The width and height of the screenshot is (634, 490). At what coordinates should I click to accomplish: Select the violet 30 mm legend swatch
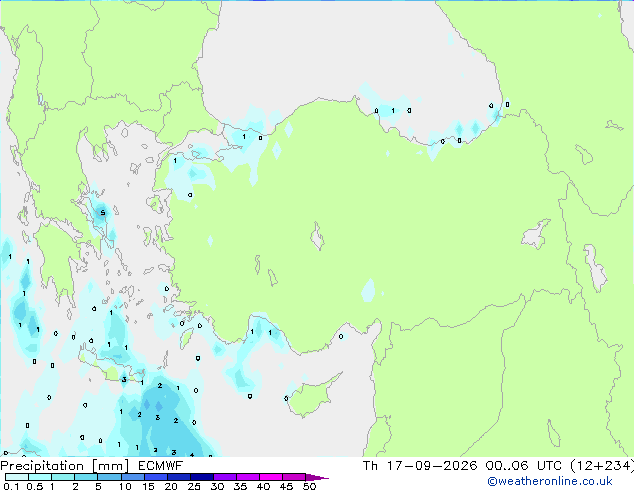point(225,477)
